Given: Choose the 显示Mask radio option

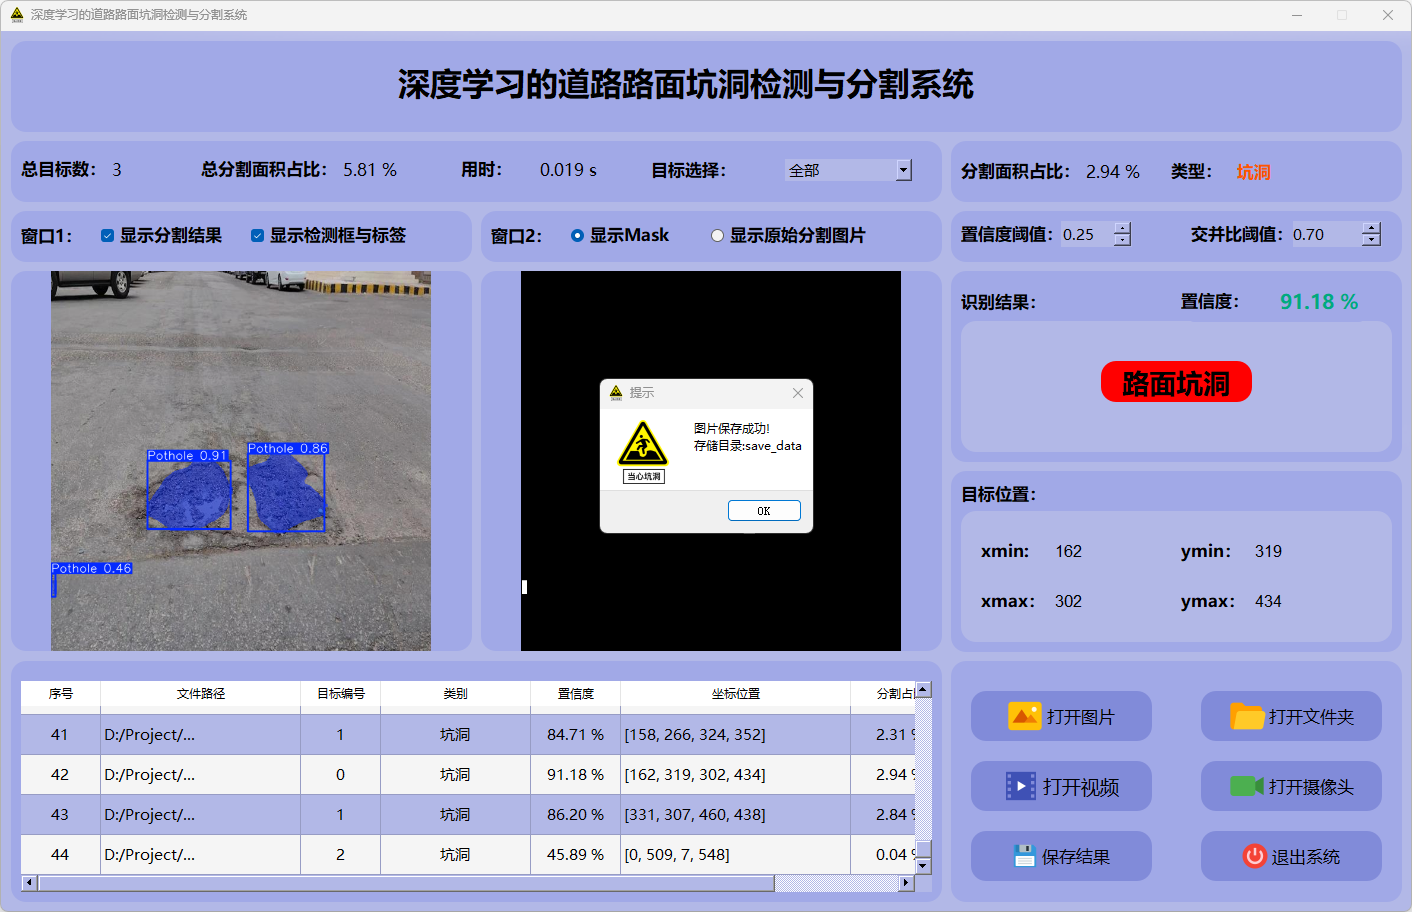Looking at the screenshot, I should (x=577, y=236).
